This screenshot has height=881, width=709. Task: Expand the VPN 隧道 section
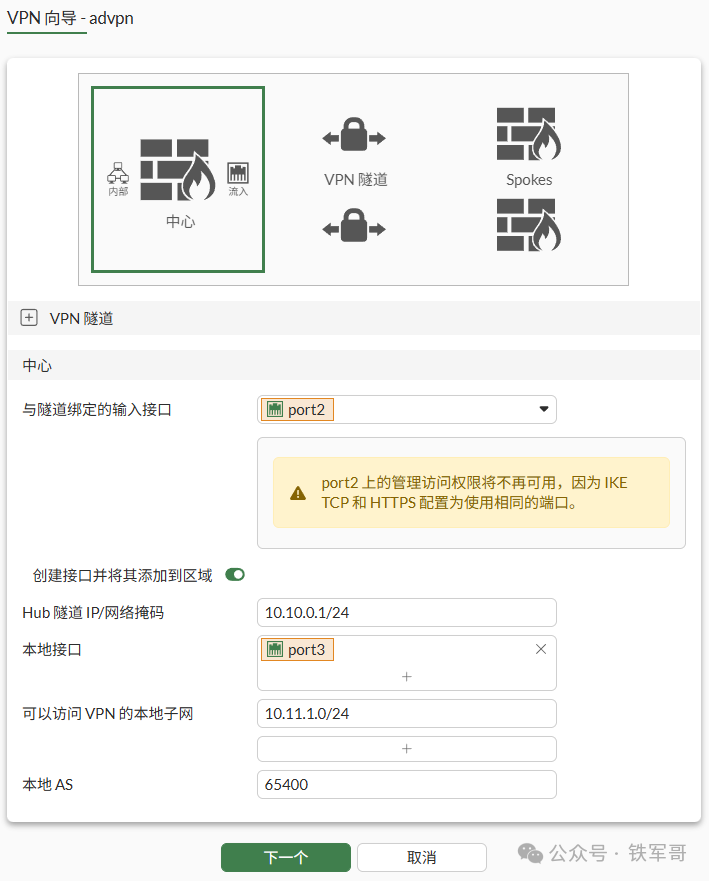(x=29, y=317)
